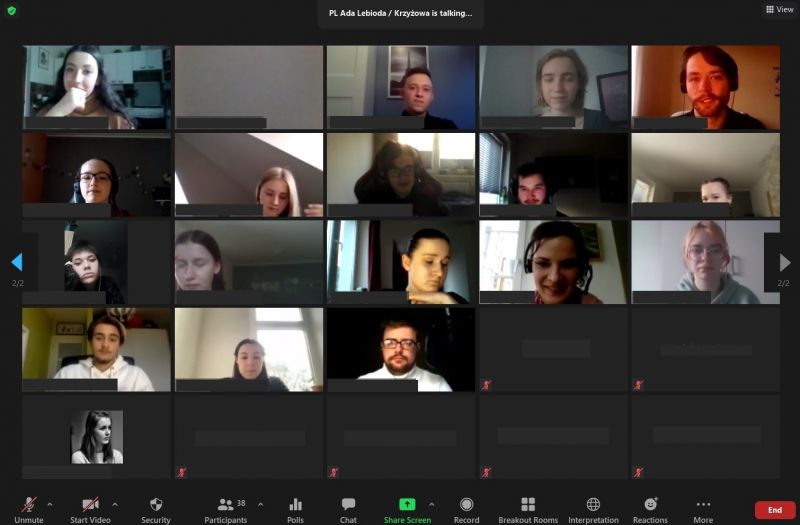
Task: Click 'PL Ada Lebioda / Krzyżowa is talking' banner
Action: (x=401, y=13)
